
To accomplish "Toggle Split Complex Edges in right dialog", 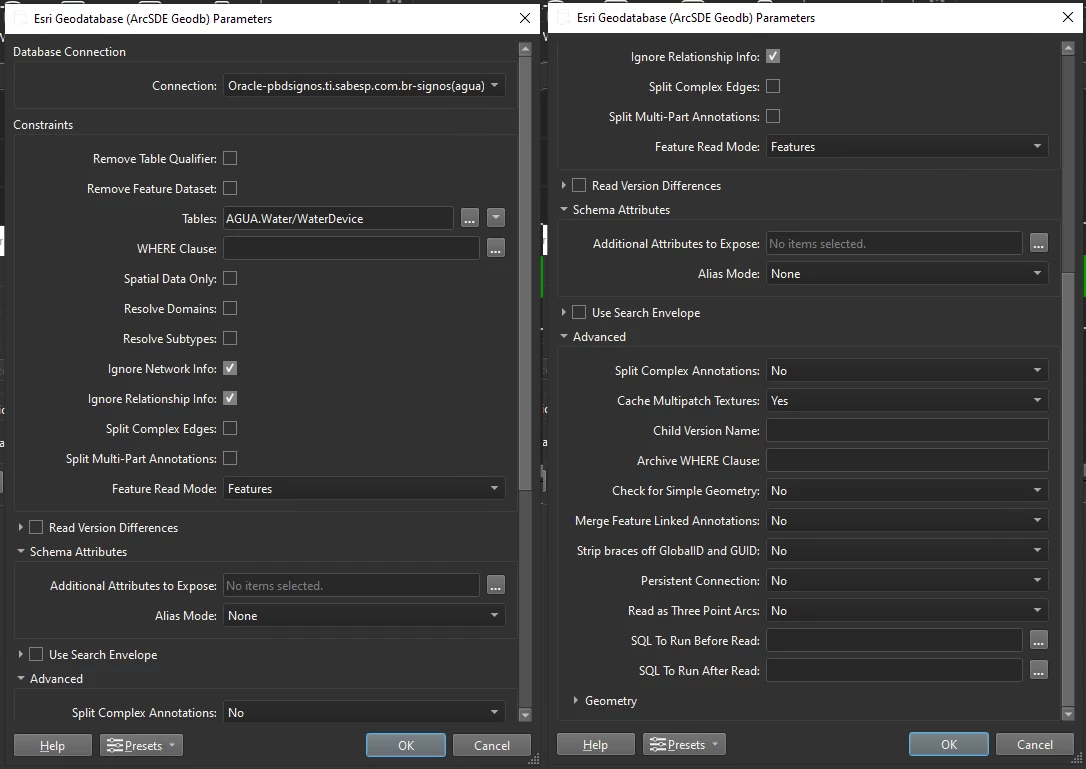I will tap(773, 86).
